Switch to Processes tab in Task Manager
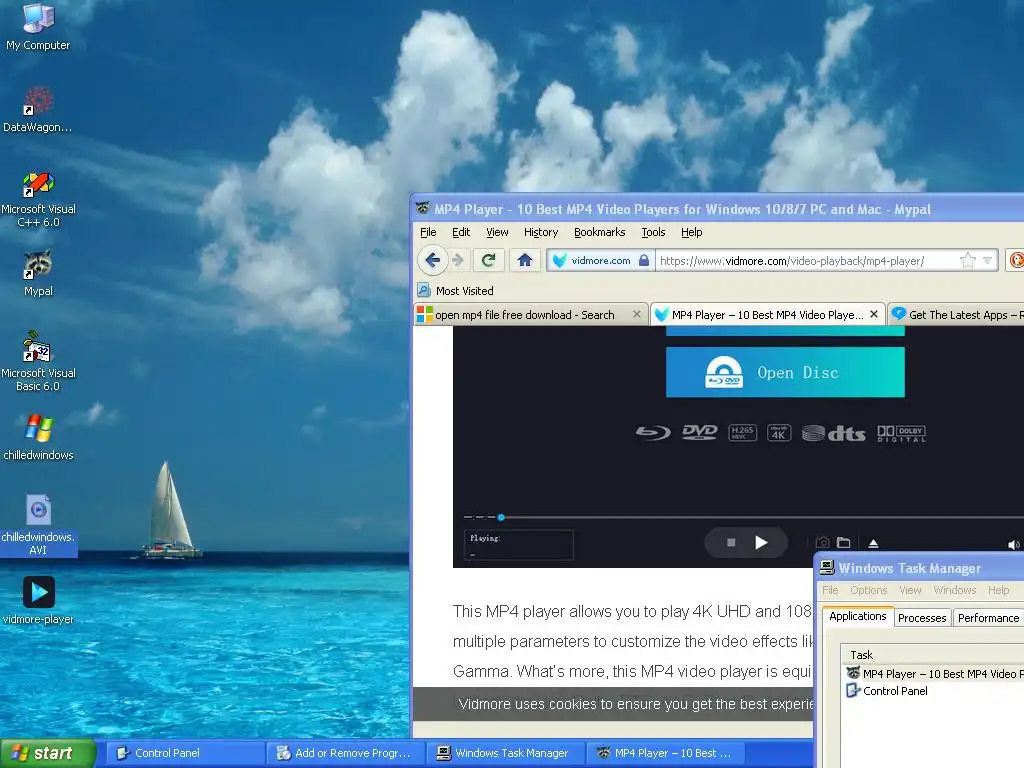The width and height of the screenshot is (1024, 768). (921, 618)
